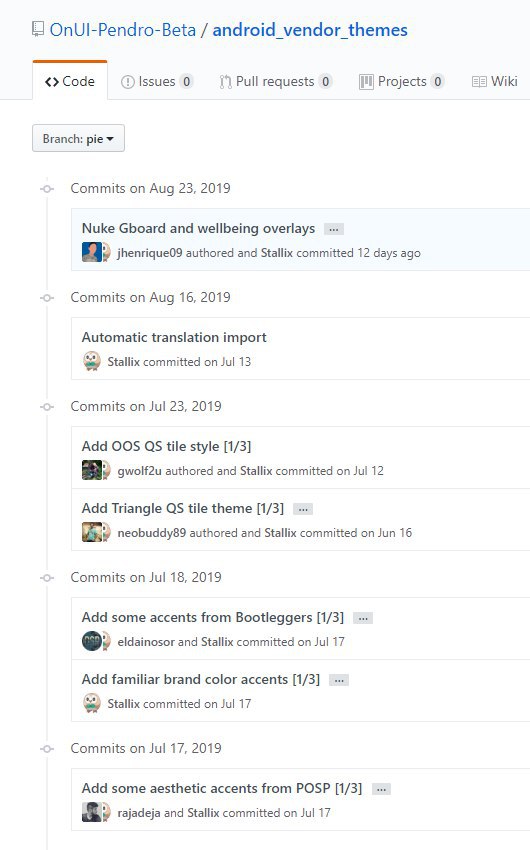Click neobuddy89's avatar on Triangle QS tile commit
The height and width of the screenshot is (850, 530).
[x=92, y=532]
